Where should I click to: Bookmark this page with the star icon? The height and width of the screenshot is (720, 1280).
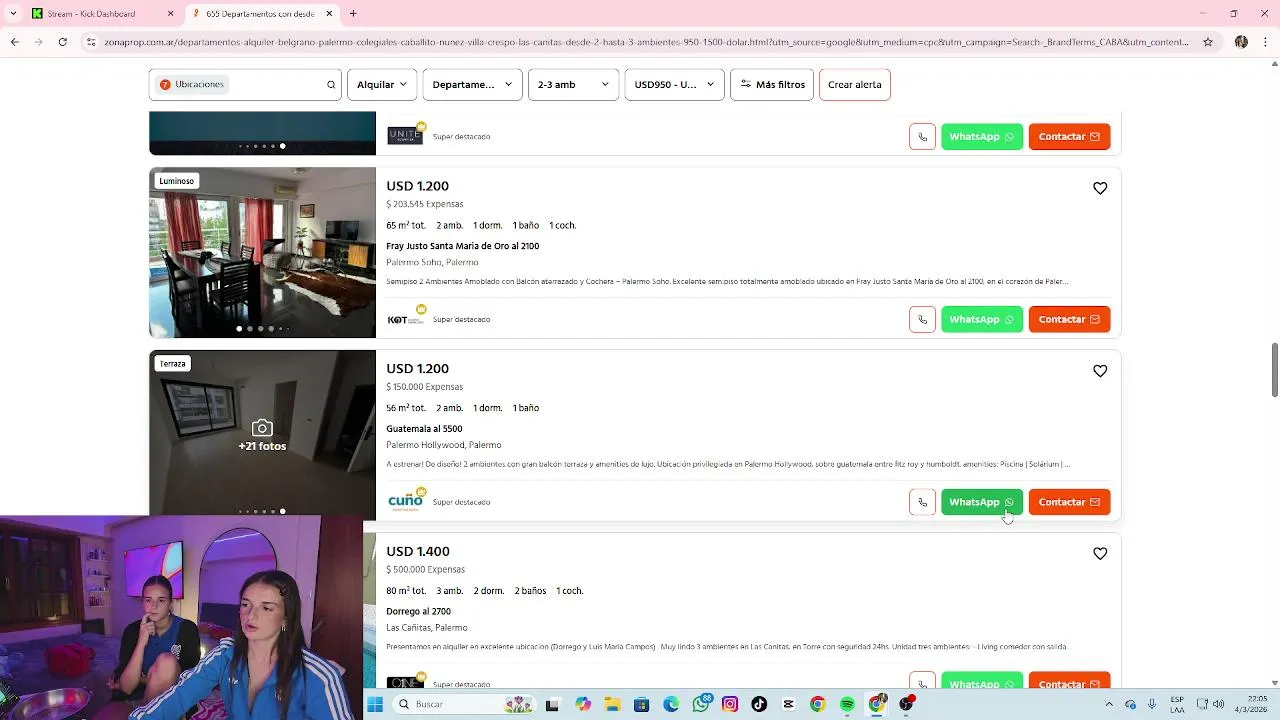1208,42
